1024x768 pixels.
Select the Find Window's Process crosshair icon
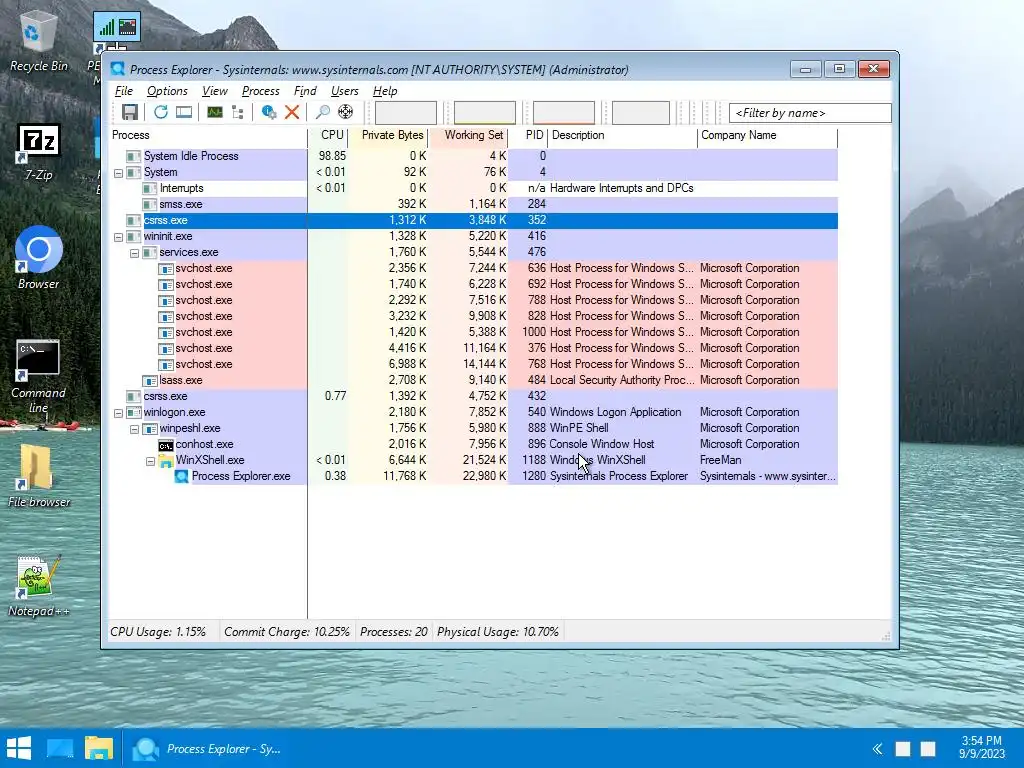345,112
